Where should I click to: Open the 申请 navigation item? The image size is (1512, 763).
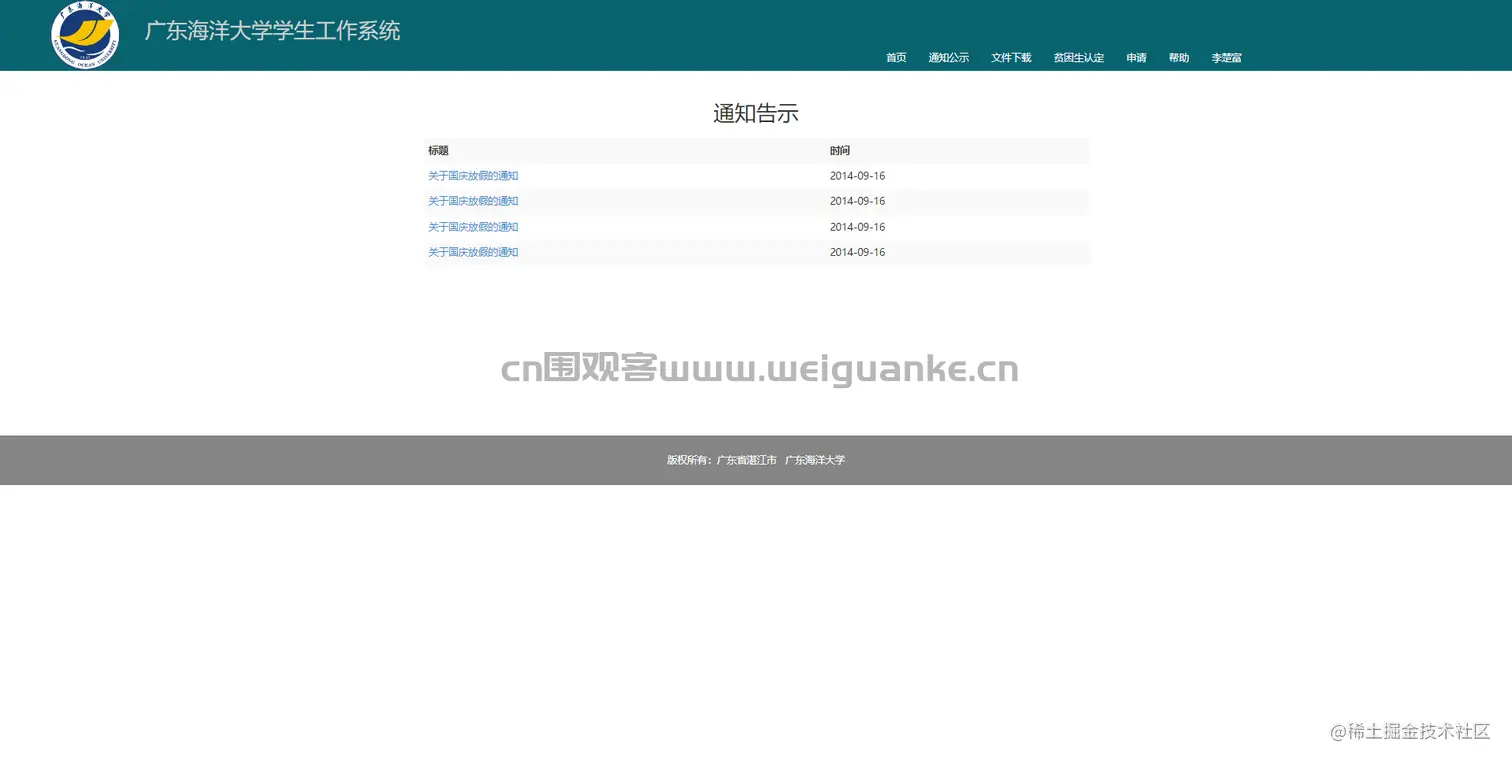[x=1136, y=58]
